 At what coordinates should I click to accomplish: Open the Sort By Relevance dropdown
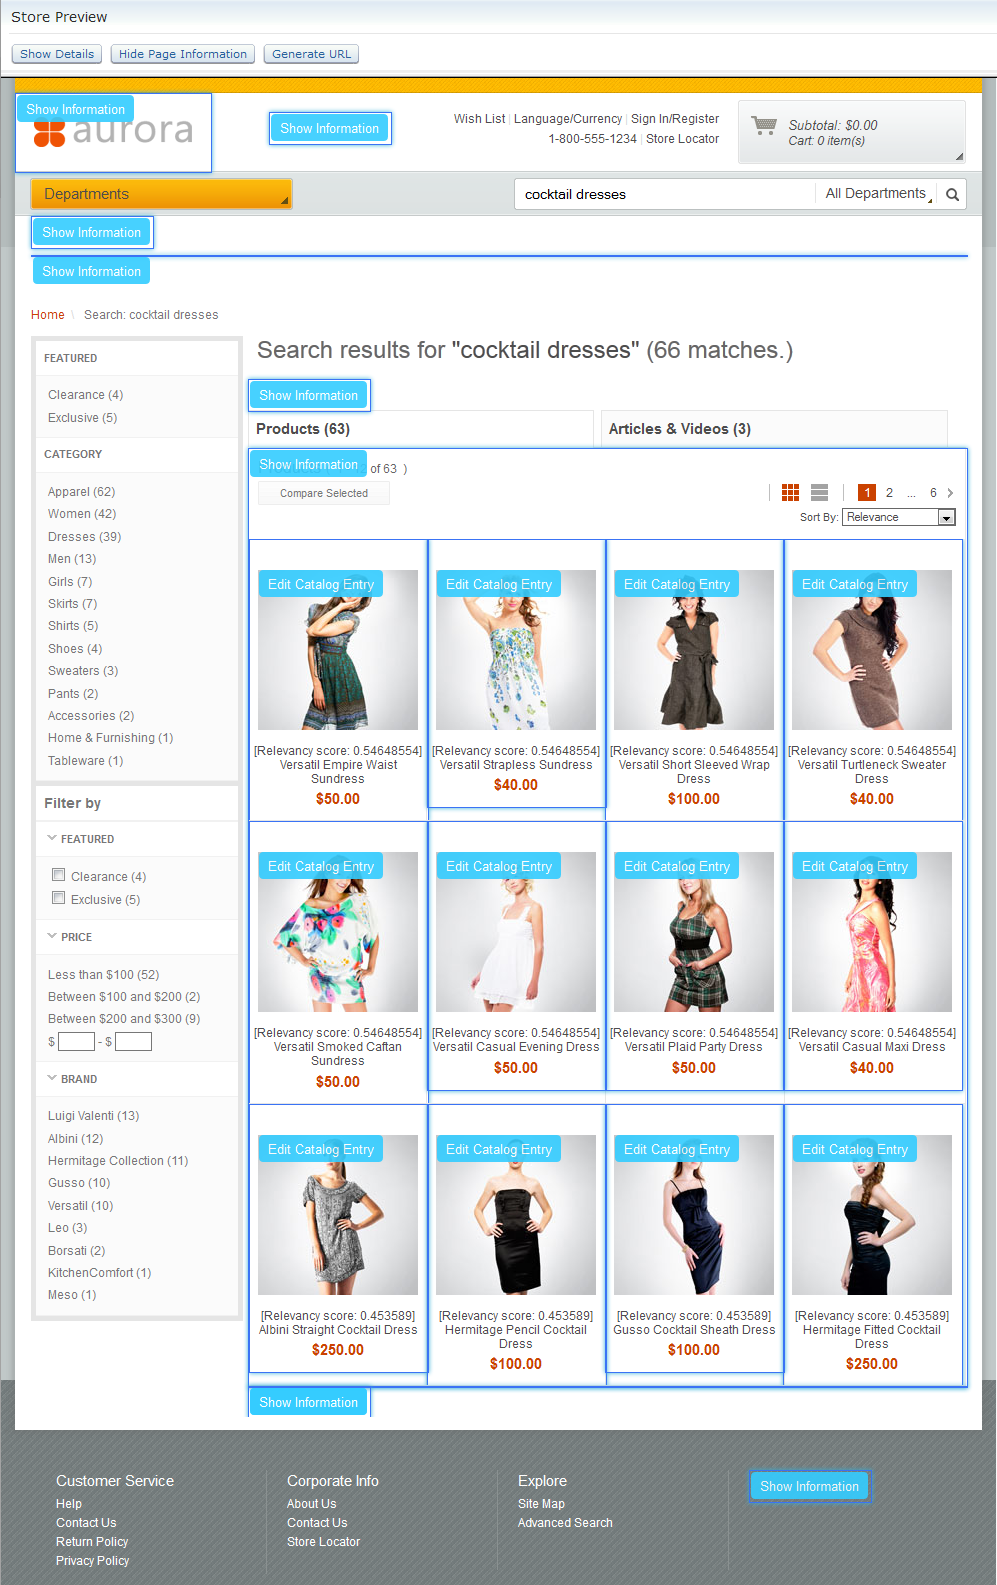click(898, 517)
